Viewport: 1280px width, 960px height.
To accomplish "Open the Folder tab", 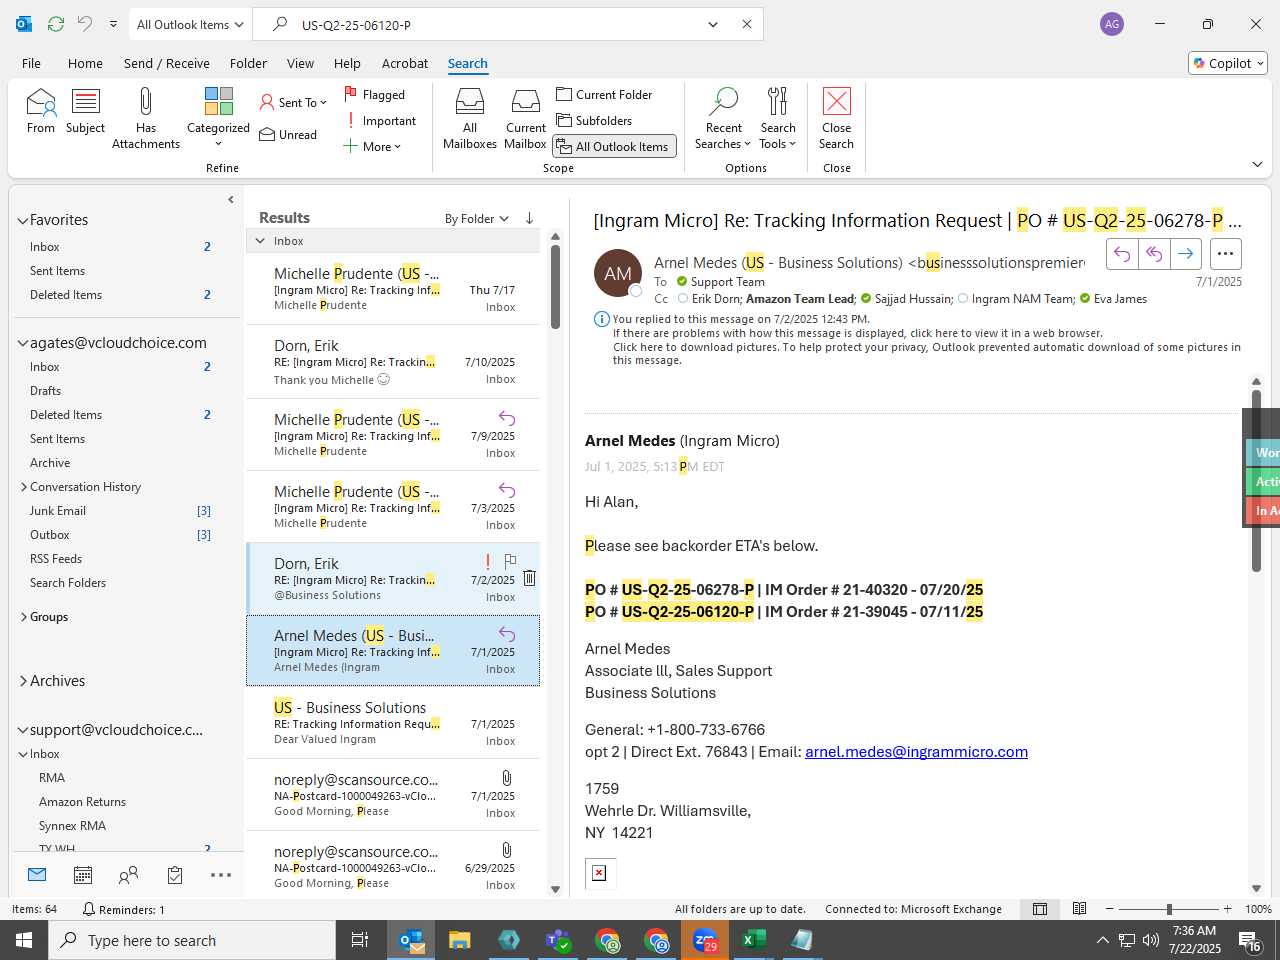I will coord(248,63).
